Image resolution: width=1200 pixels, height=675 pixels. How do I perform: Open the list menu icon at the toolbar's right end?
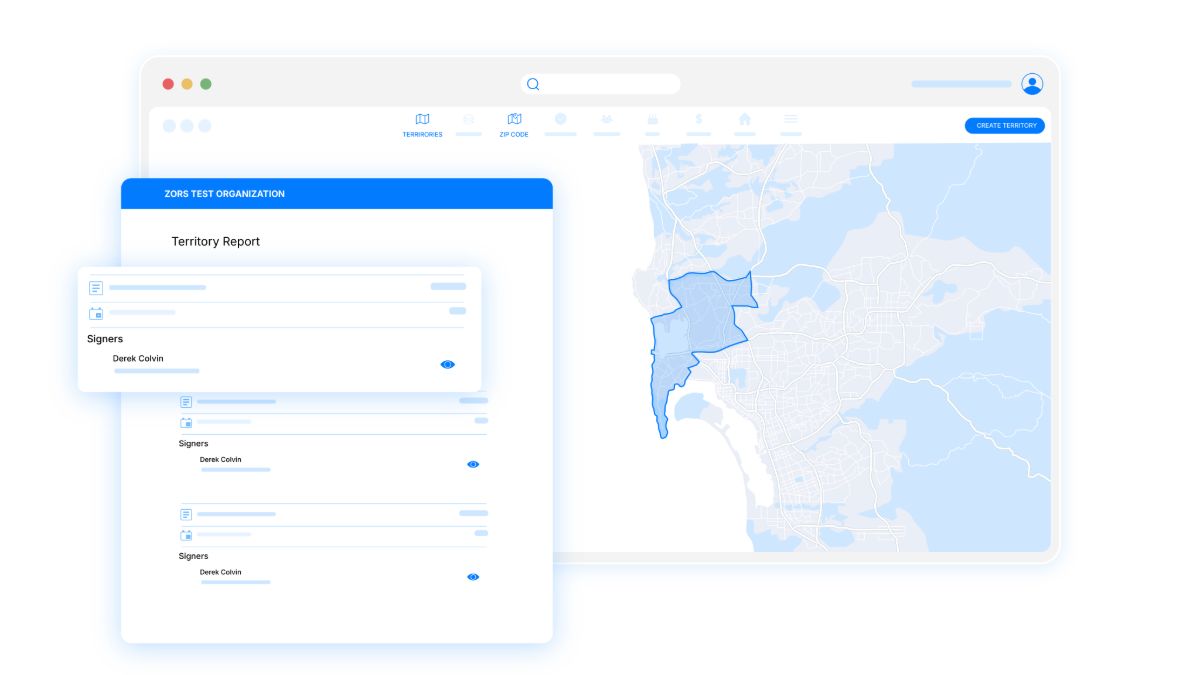(x=790, y=118)
